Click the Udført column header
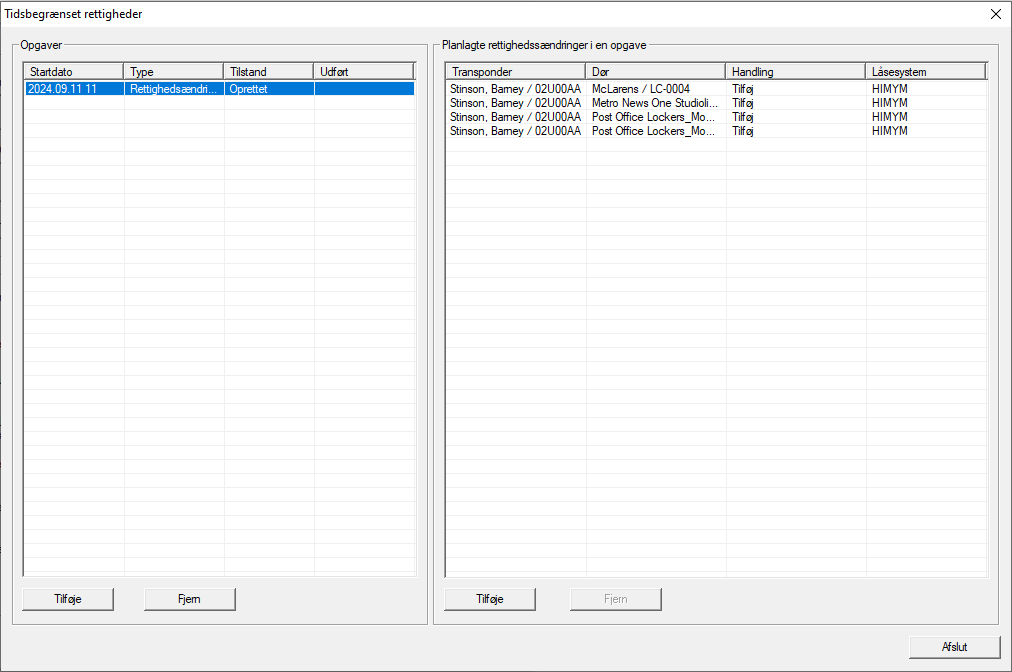Image resolution: width=1012 pixels, height=672 pixels. coord(363,72)
